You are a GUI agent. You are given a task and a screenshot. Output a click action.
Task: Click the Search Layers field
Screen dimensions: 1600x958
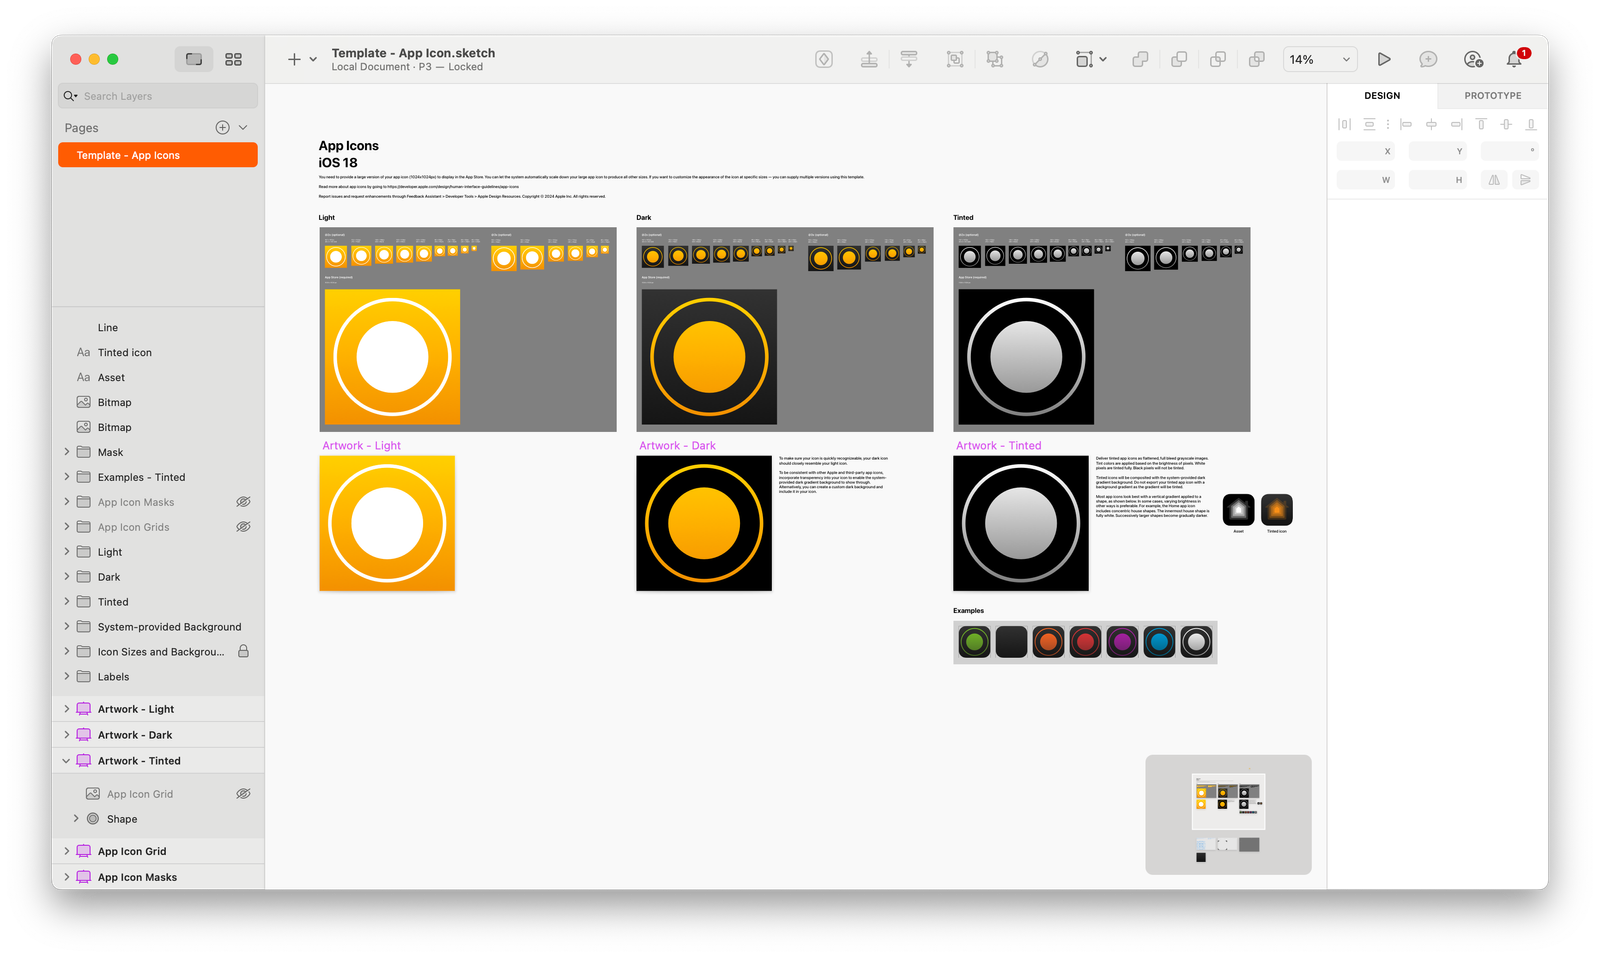157,95
